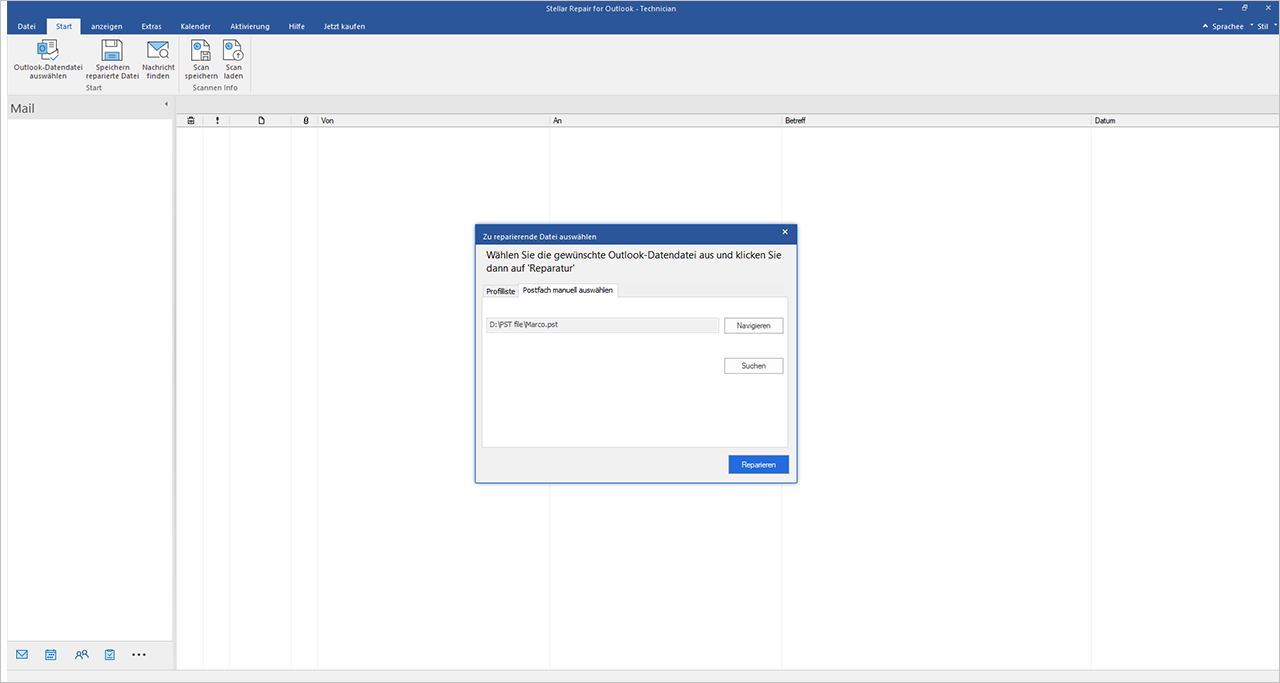Sort messages by the Betreff column header
This screenshot has width=1280, height=683.
[935, 121]
